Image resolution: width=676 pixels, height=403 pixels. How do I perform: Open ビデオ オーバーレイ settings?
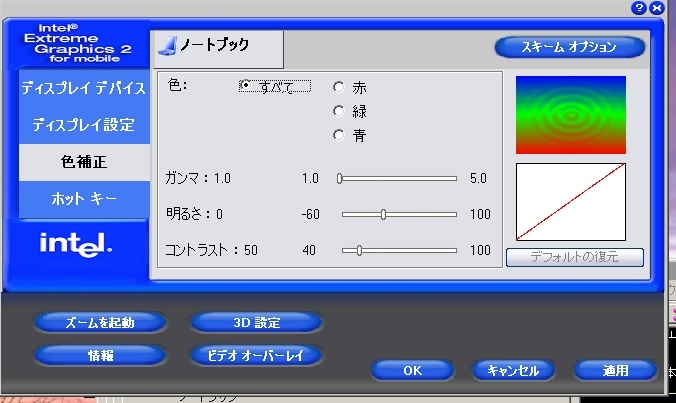pyautogui.click(x=257, y=356)
